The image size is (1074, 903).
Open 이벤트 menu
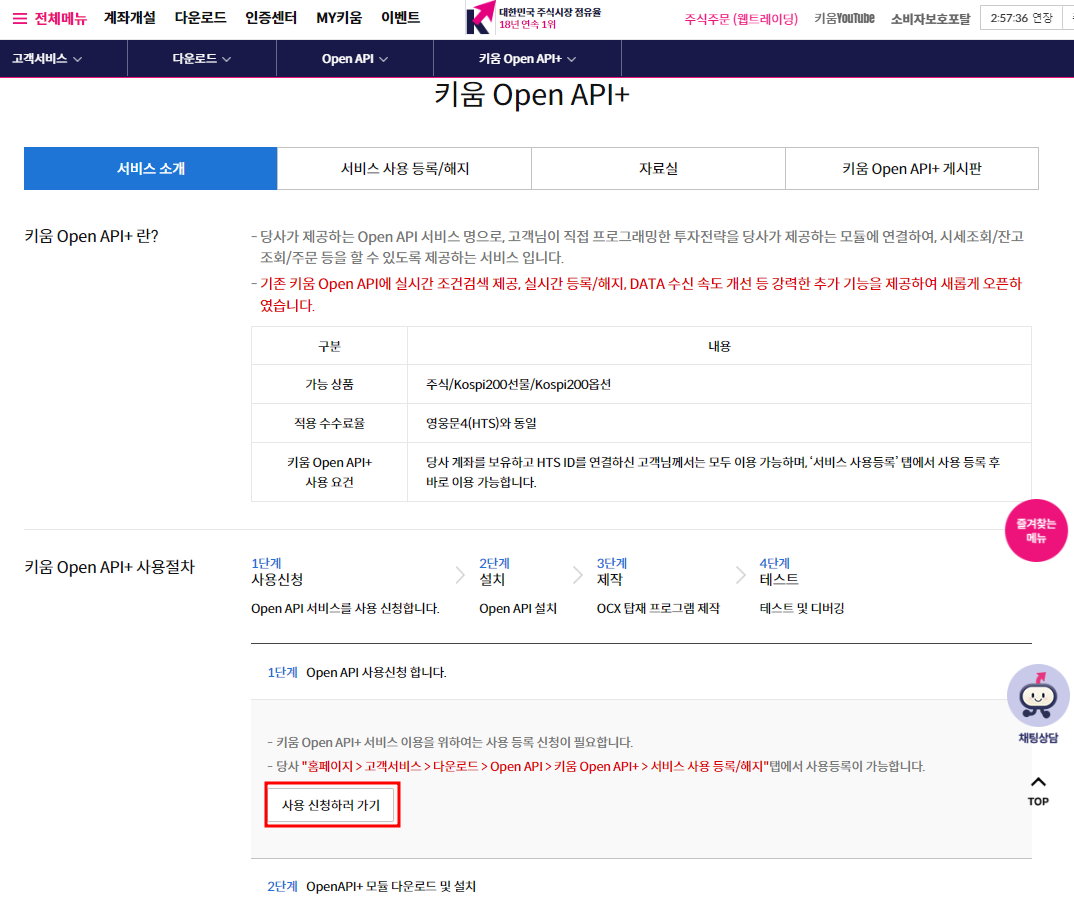tap(400, 18)
